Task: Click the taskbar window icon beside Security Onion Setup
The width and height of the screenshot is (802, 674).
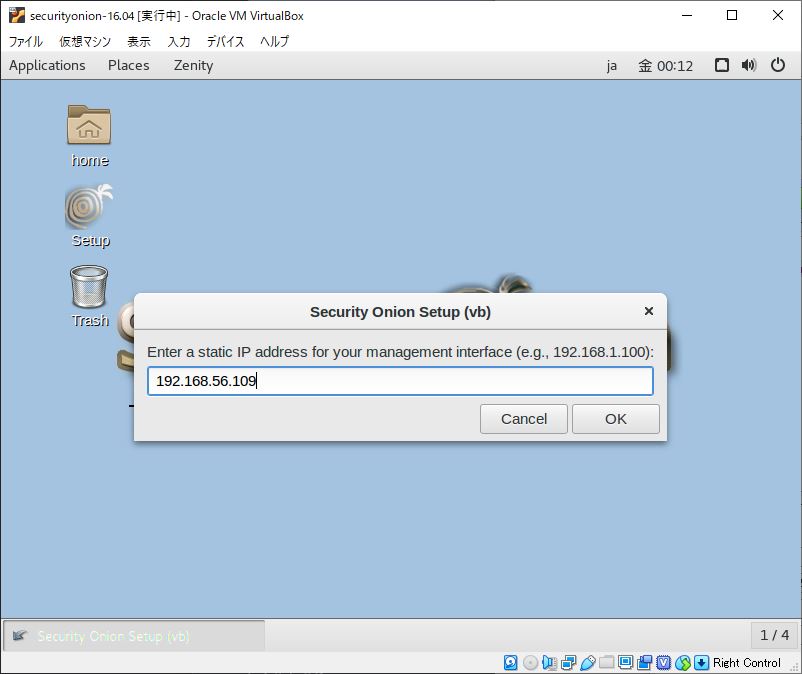Action: tap(19, 636)
